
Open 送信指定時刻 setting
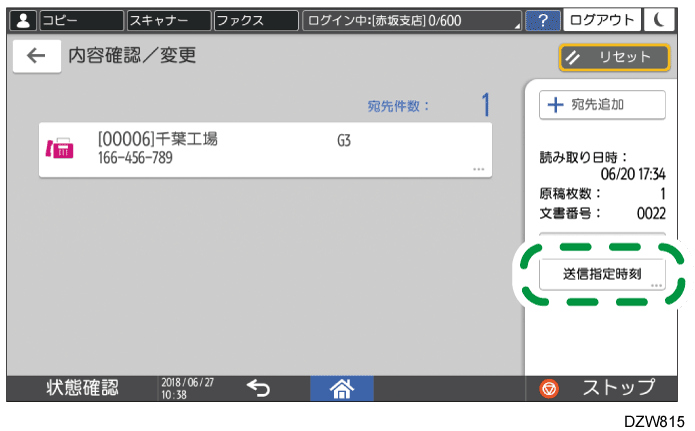602,274
